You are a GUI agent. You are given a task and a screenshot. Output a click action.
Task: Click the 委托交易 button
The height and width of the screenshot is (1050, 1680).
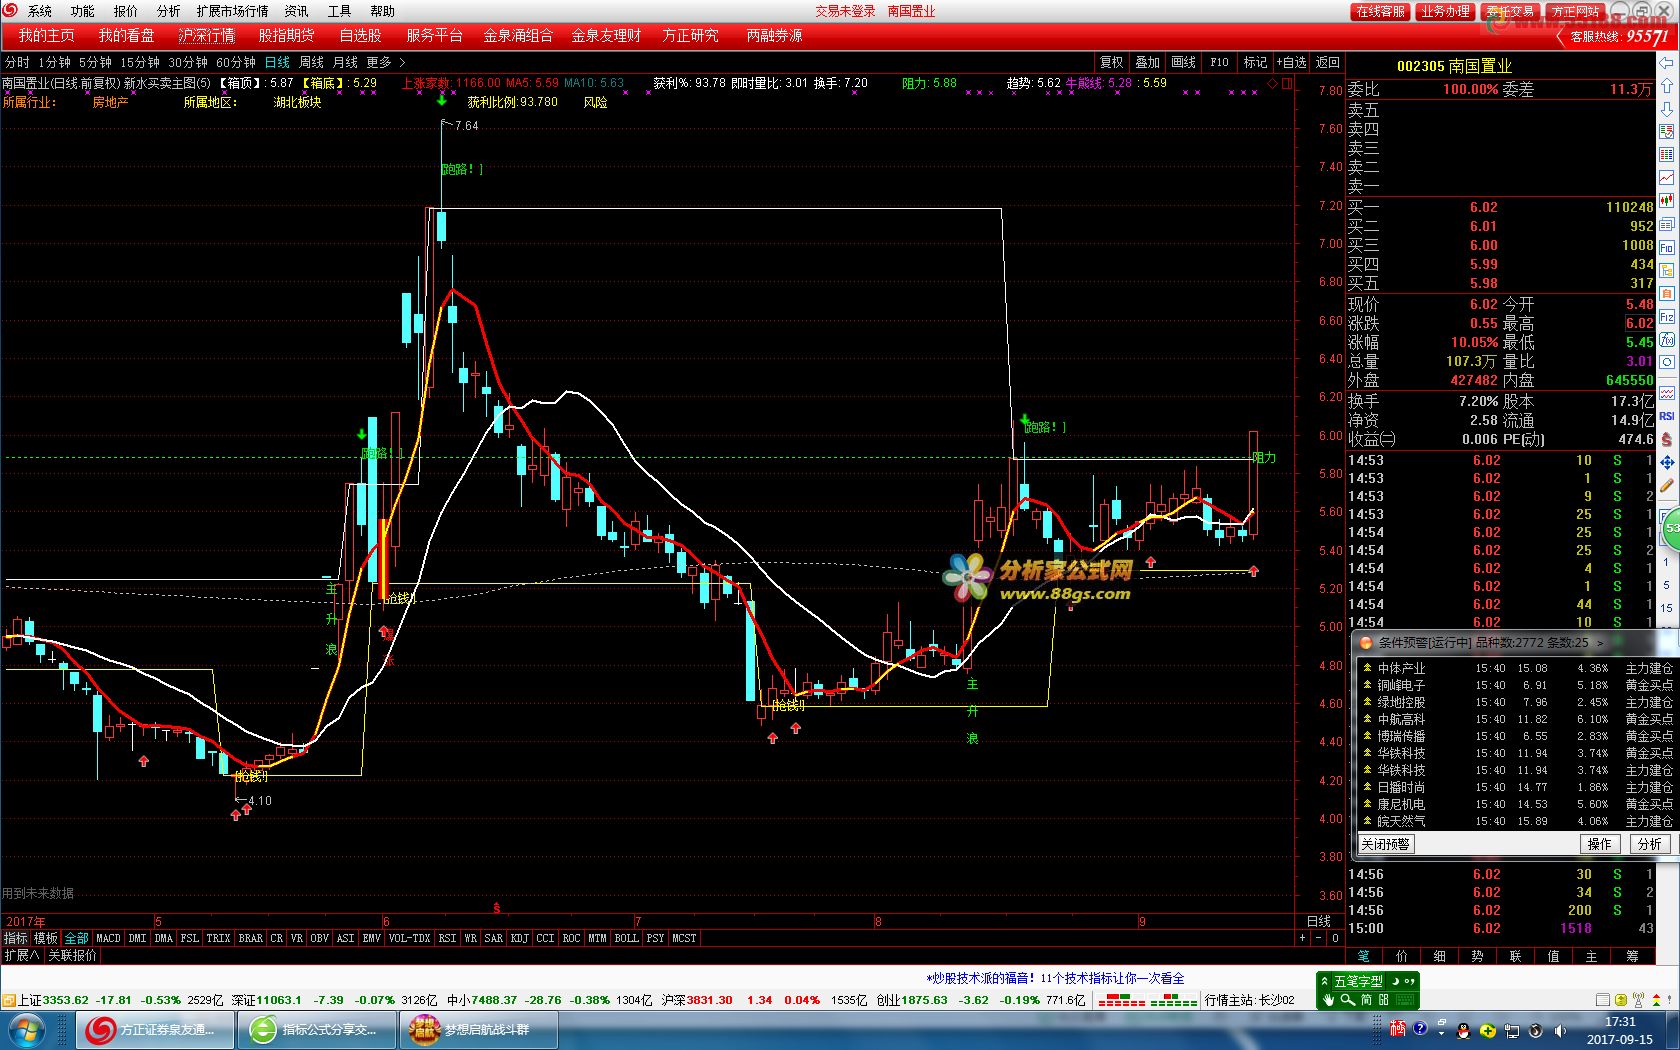click(x=1510, y=11)
